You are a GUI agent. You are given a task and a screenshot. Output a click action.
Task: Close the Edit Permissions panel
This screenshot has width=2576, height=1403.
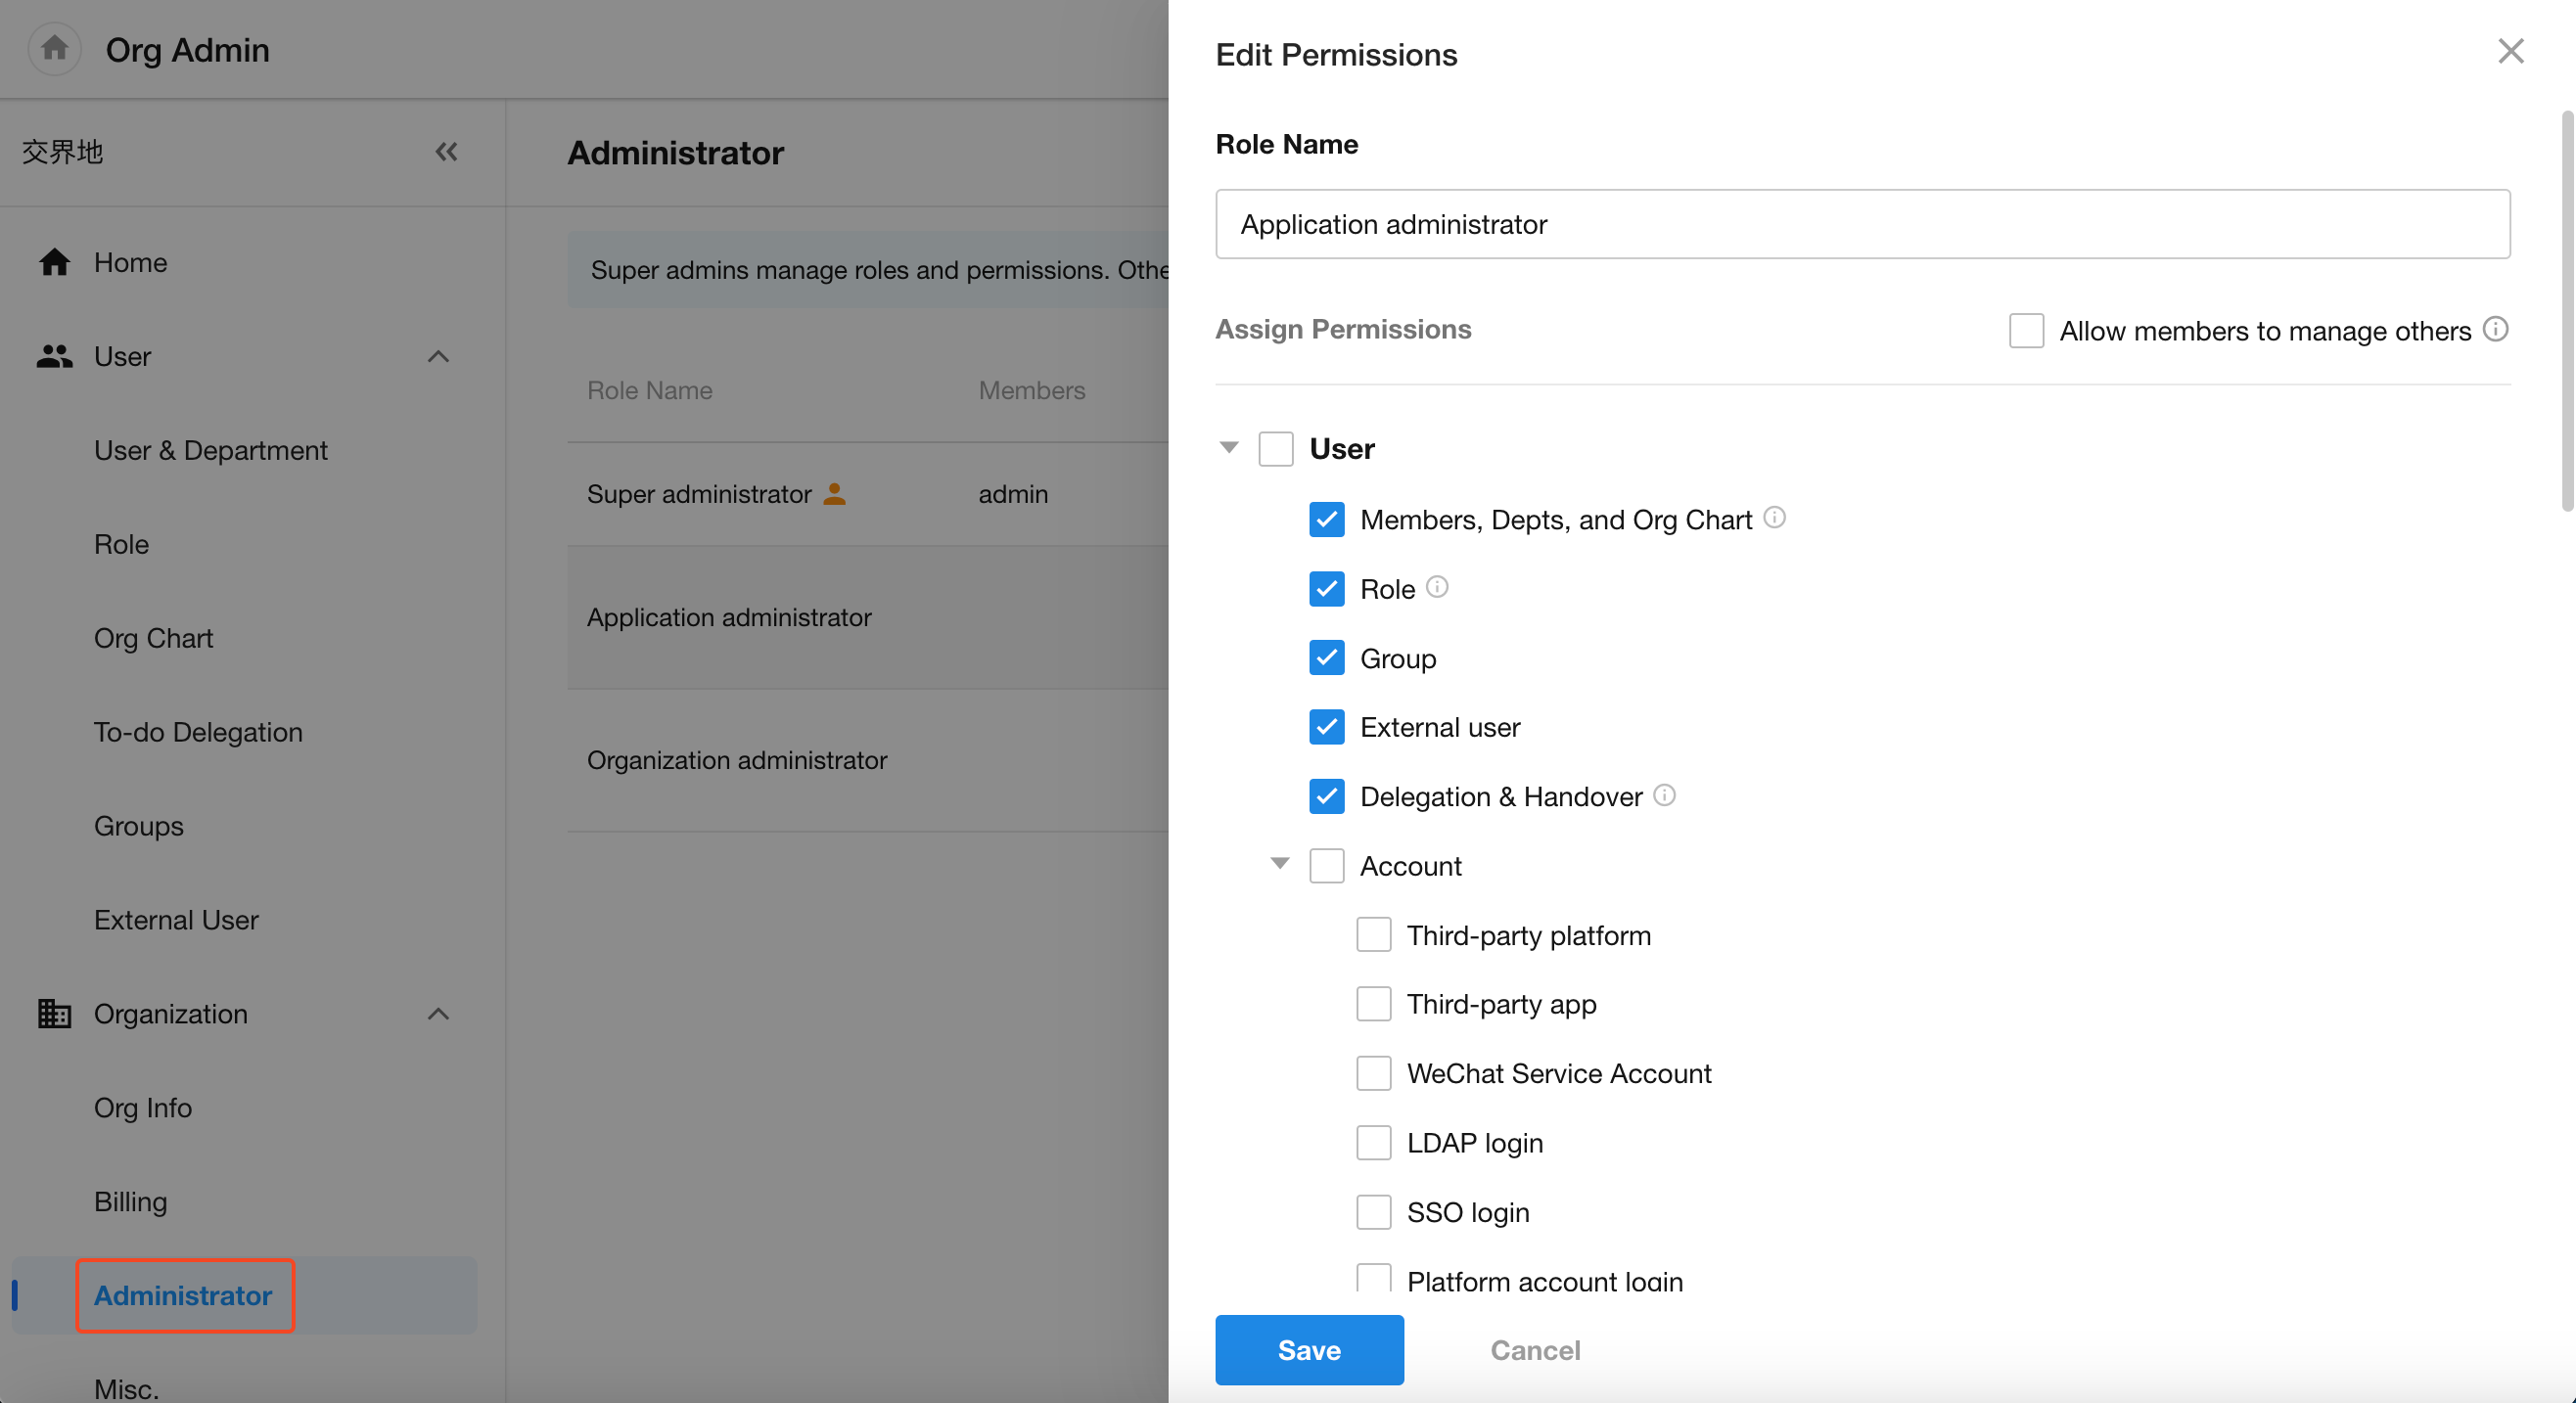pos(2510,51)
